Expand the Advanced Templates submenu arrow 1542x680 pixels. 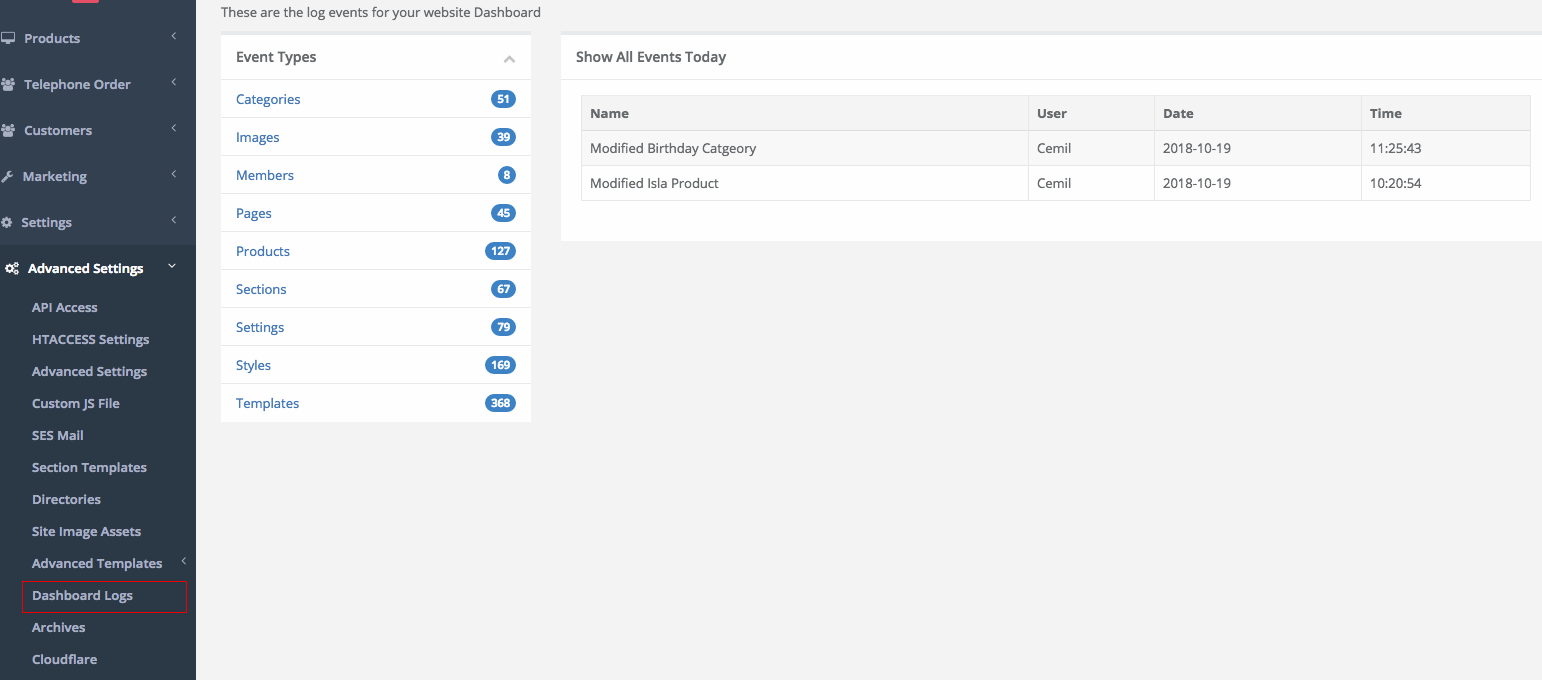(183, 562)
